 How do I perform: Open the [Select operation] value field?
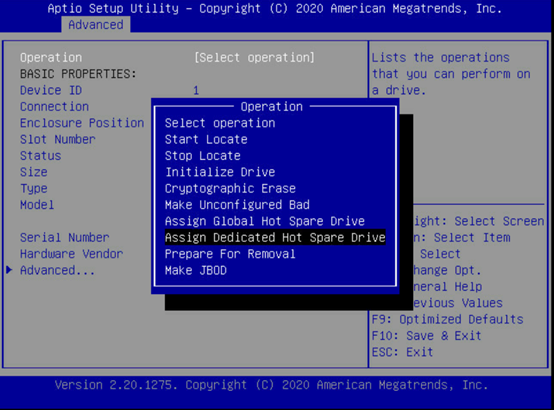pos(254,58)
